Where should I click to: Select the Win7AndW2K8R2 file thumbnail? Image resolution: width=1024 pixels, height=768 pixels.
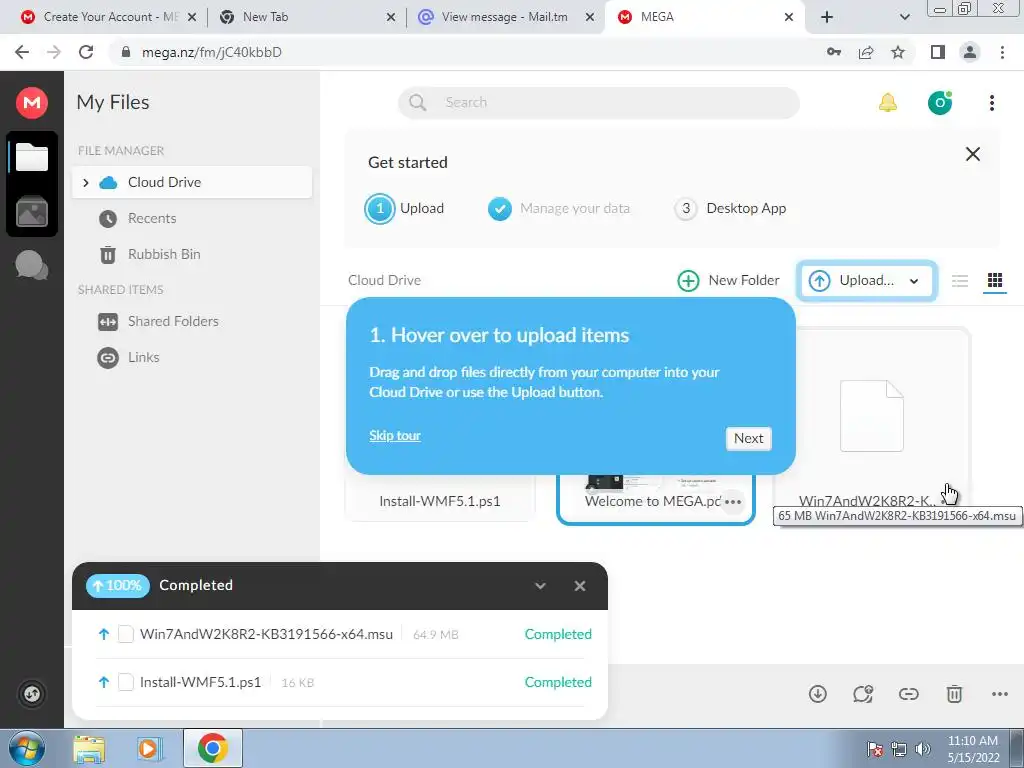point(872,418)
